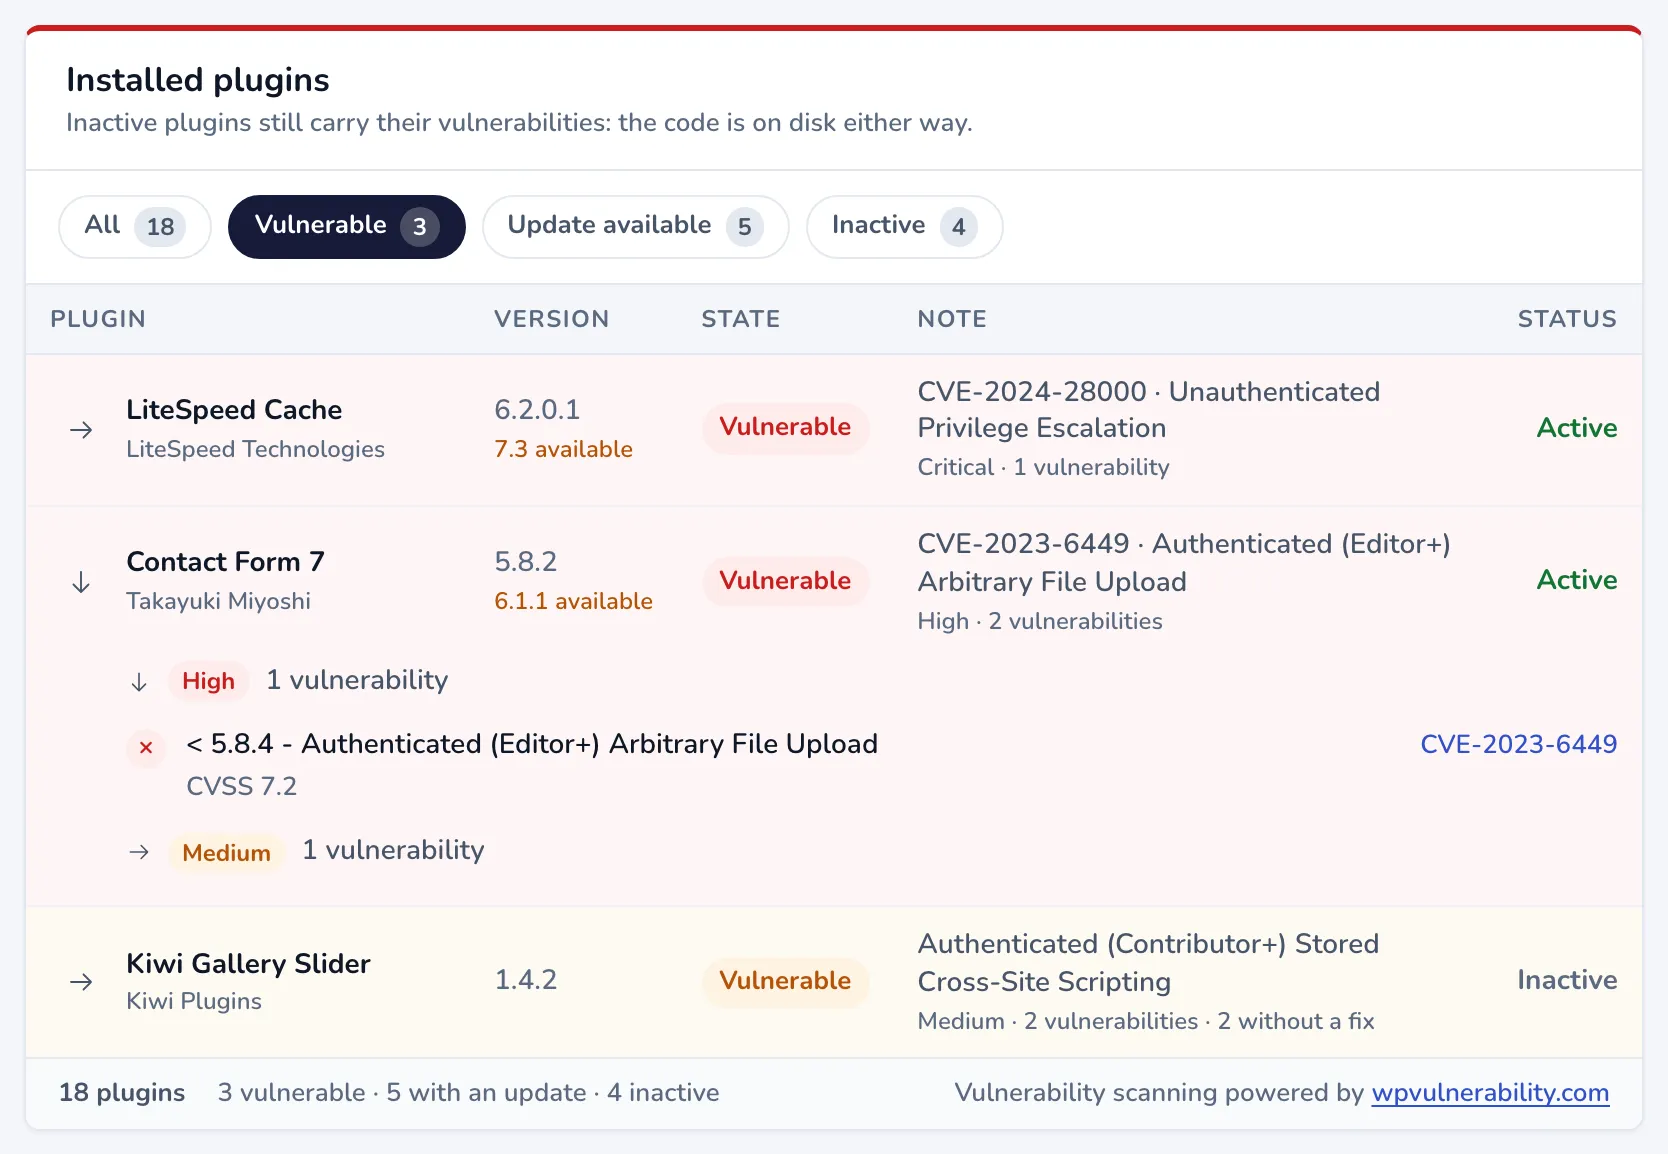Image resolution: width=1668 pixels, height=1154 pixels.
Task: Click LiteSpeed Cache's Vulnerable state badge
Action: 785,427
